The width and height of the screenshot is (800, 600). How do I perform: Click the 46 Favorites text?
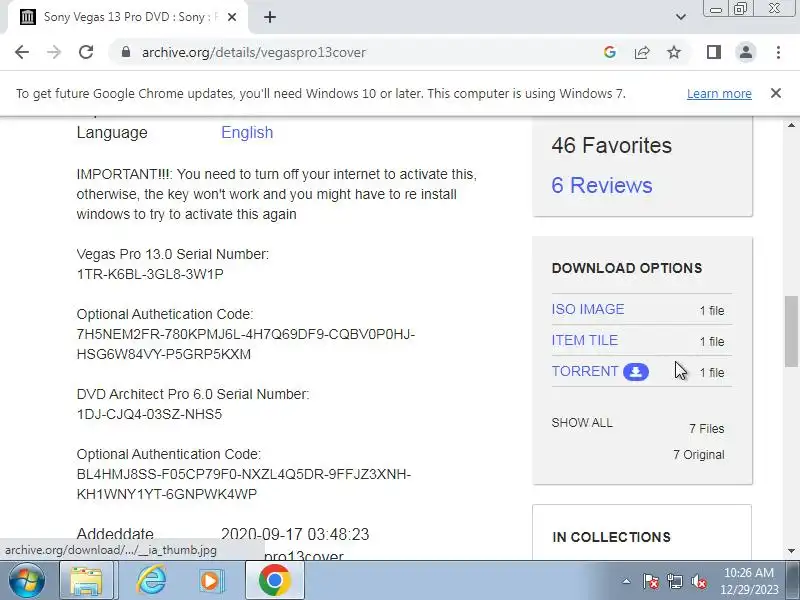coord(611,145)
